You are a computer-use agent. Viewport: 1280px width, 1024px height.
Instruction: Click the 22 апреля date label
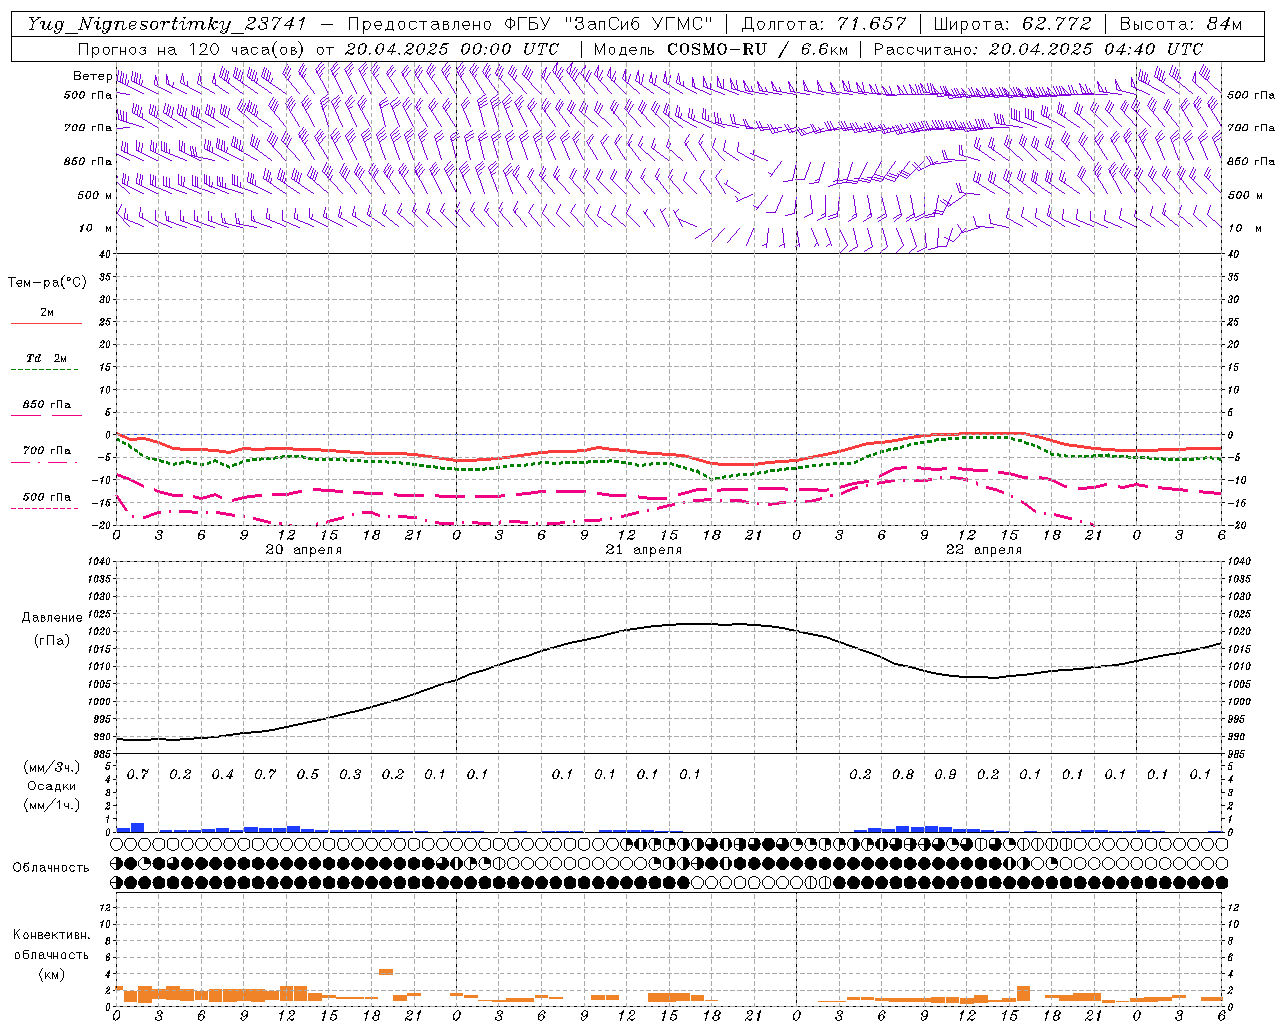[984, 550]
